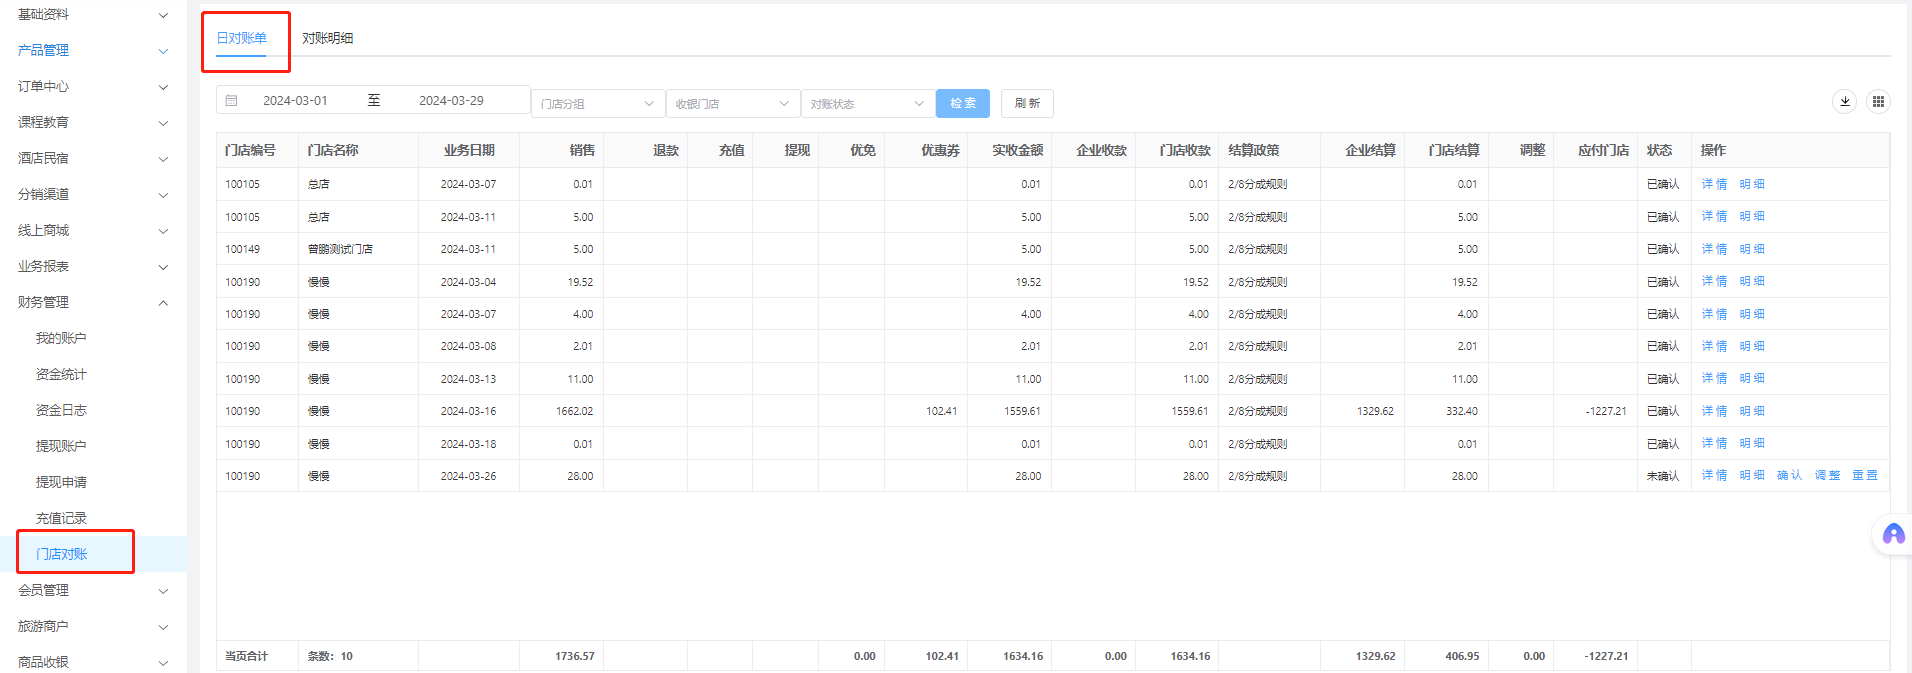
Task: Open the column grid settings icon
Action: tap(1878, 101)
